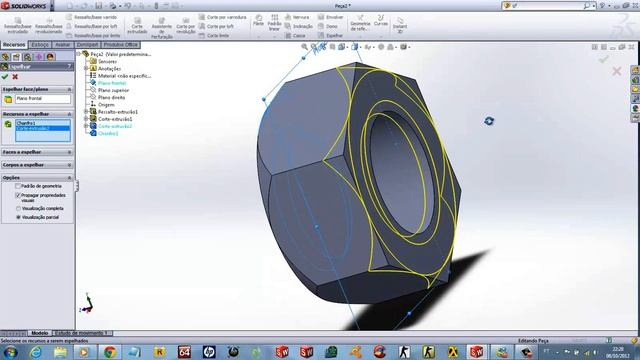Click Corte extrudado tool
This screenshot has height=360, width=640.
pos(137,25)
